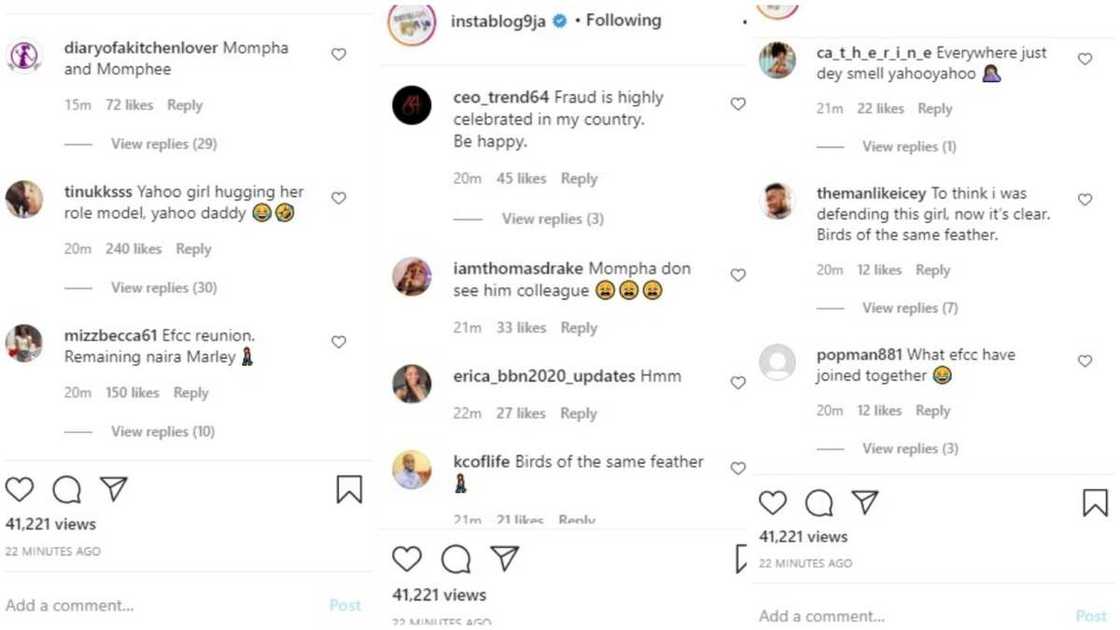This screenshot has height=630, width=1120.
Task: Click the paper plane icon in the middle panel
Action: [x=505, y=559]
